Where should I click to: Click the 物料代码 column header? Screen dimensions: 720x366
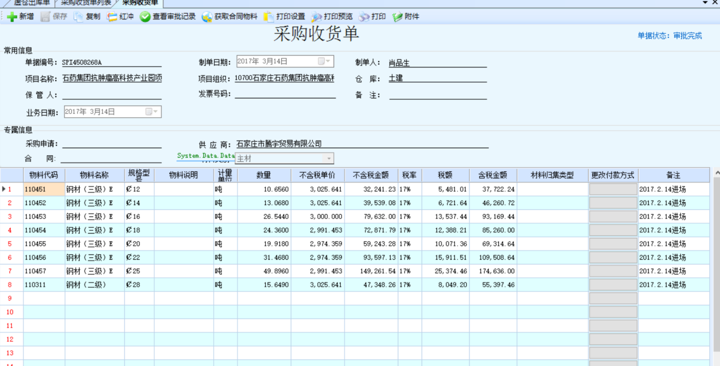(44, 175)
